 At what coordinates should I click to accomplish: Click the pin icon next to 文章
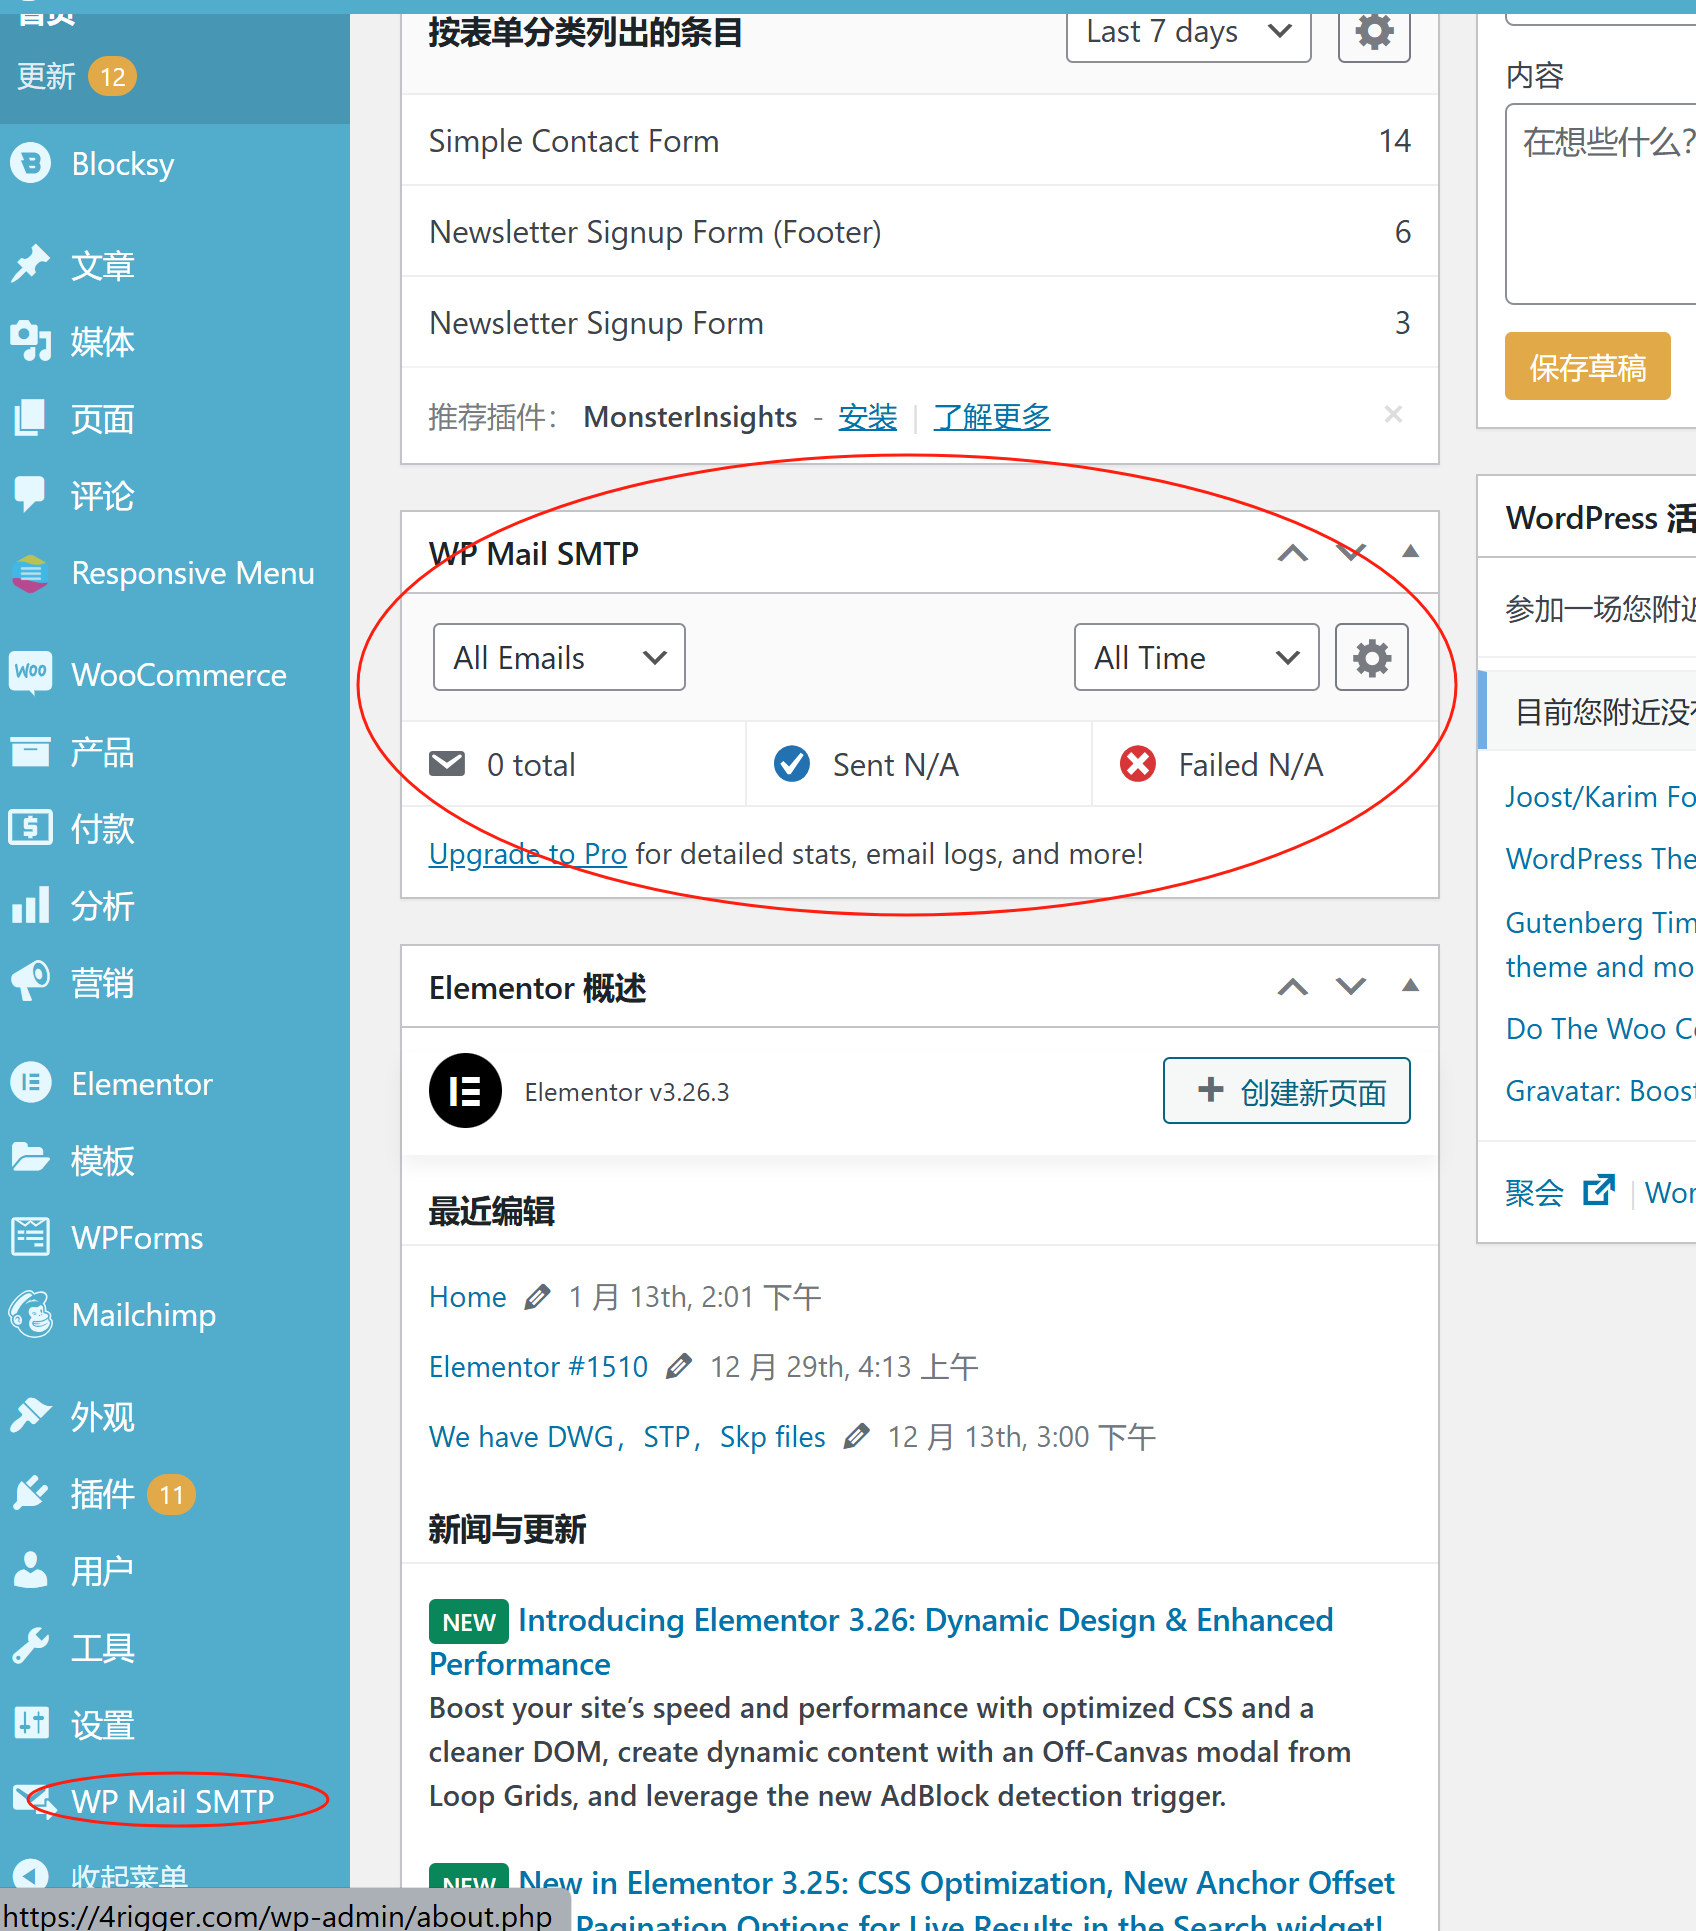coord(30,265)
